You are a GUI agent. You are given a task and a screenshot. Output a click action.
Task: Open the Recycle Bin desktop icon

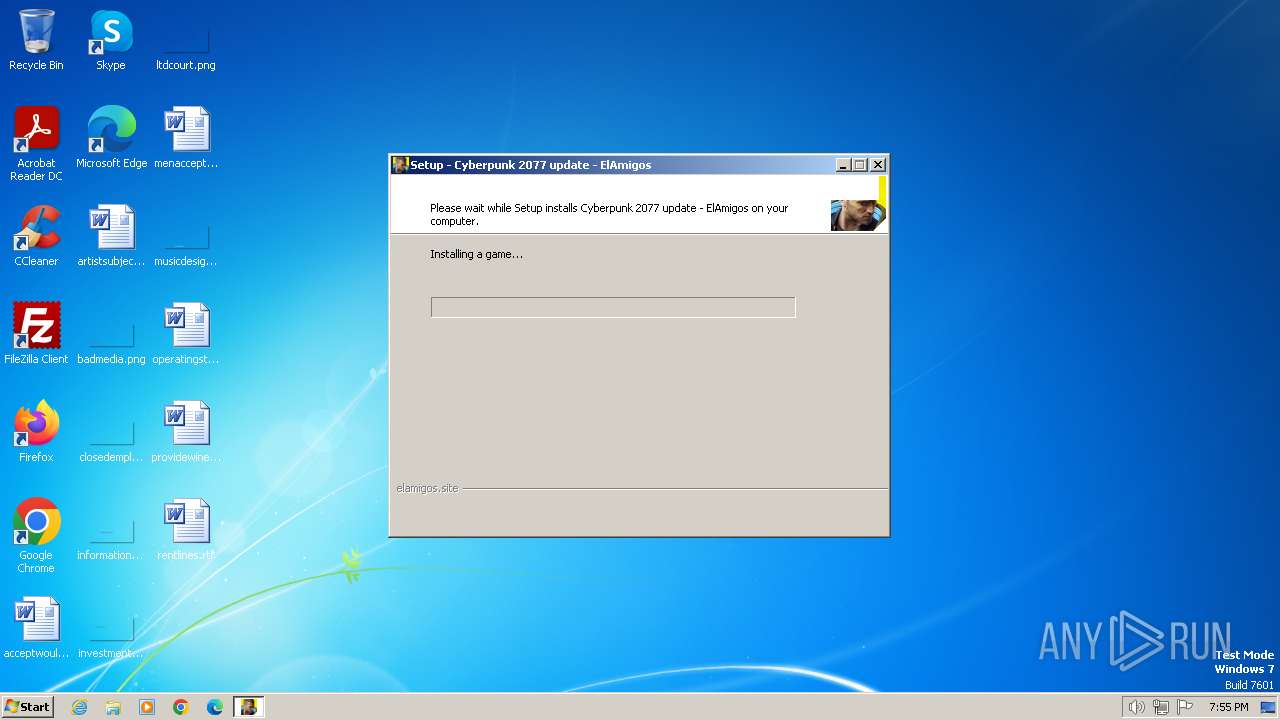point(36,40)
